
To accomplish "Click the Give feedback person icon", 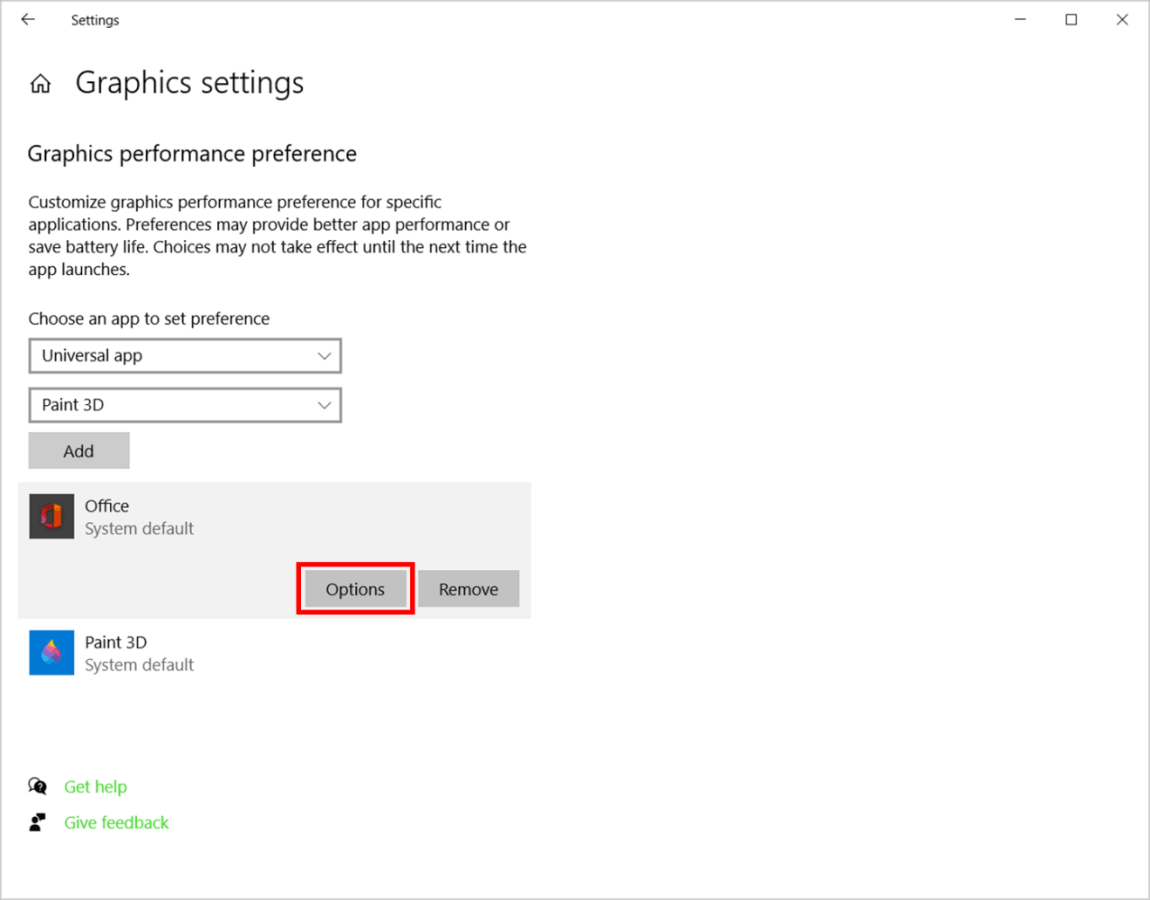I will pyautogui.click(x=37, y=822).
